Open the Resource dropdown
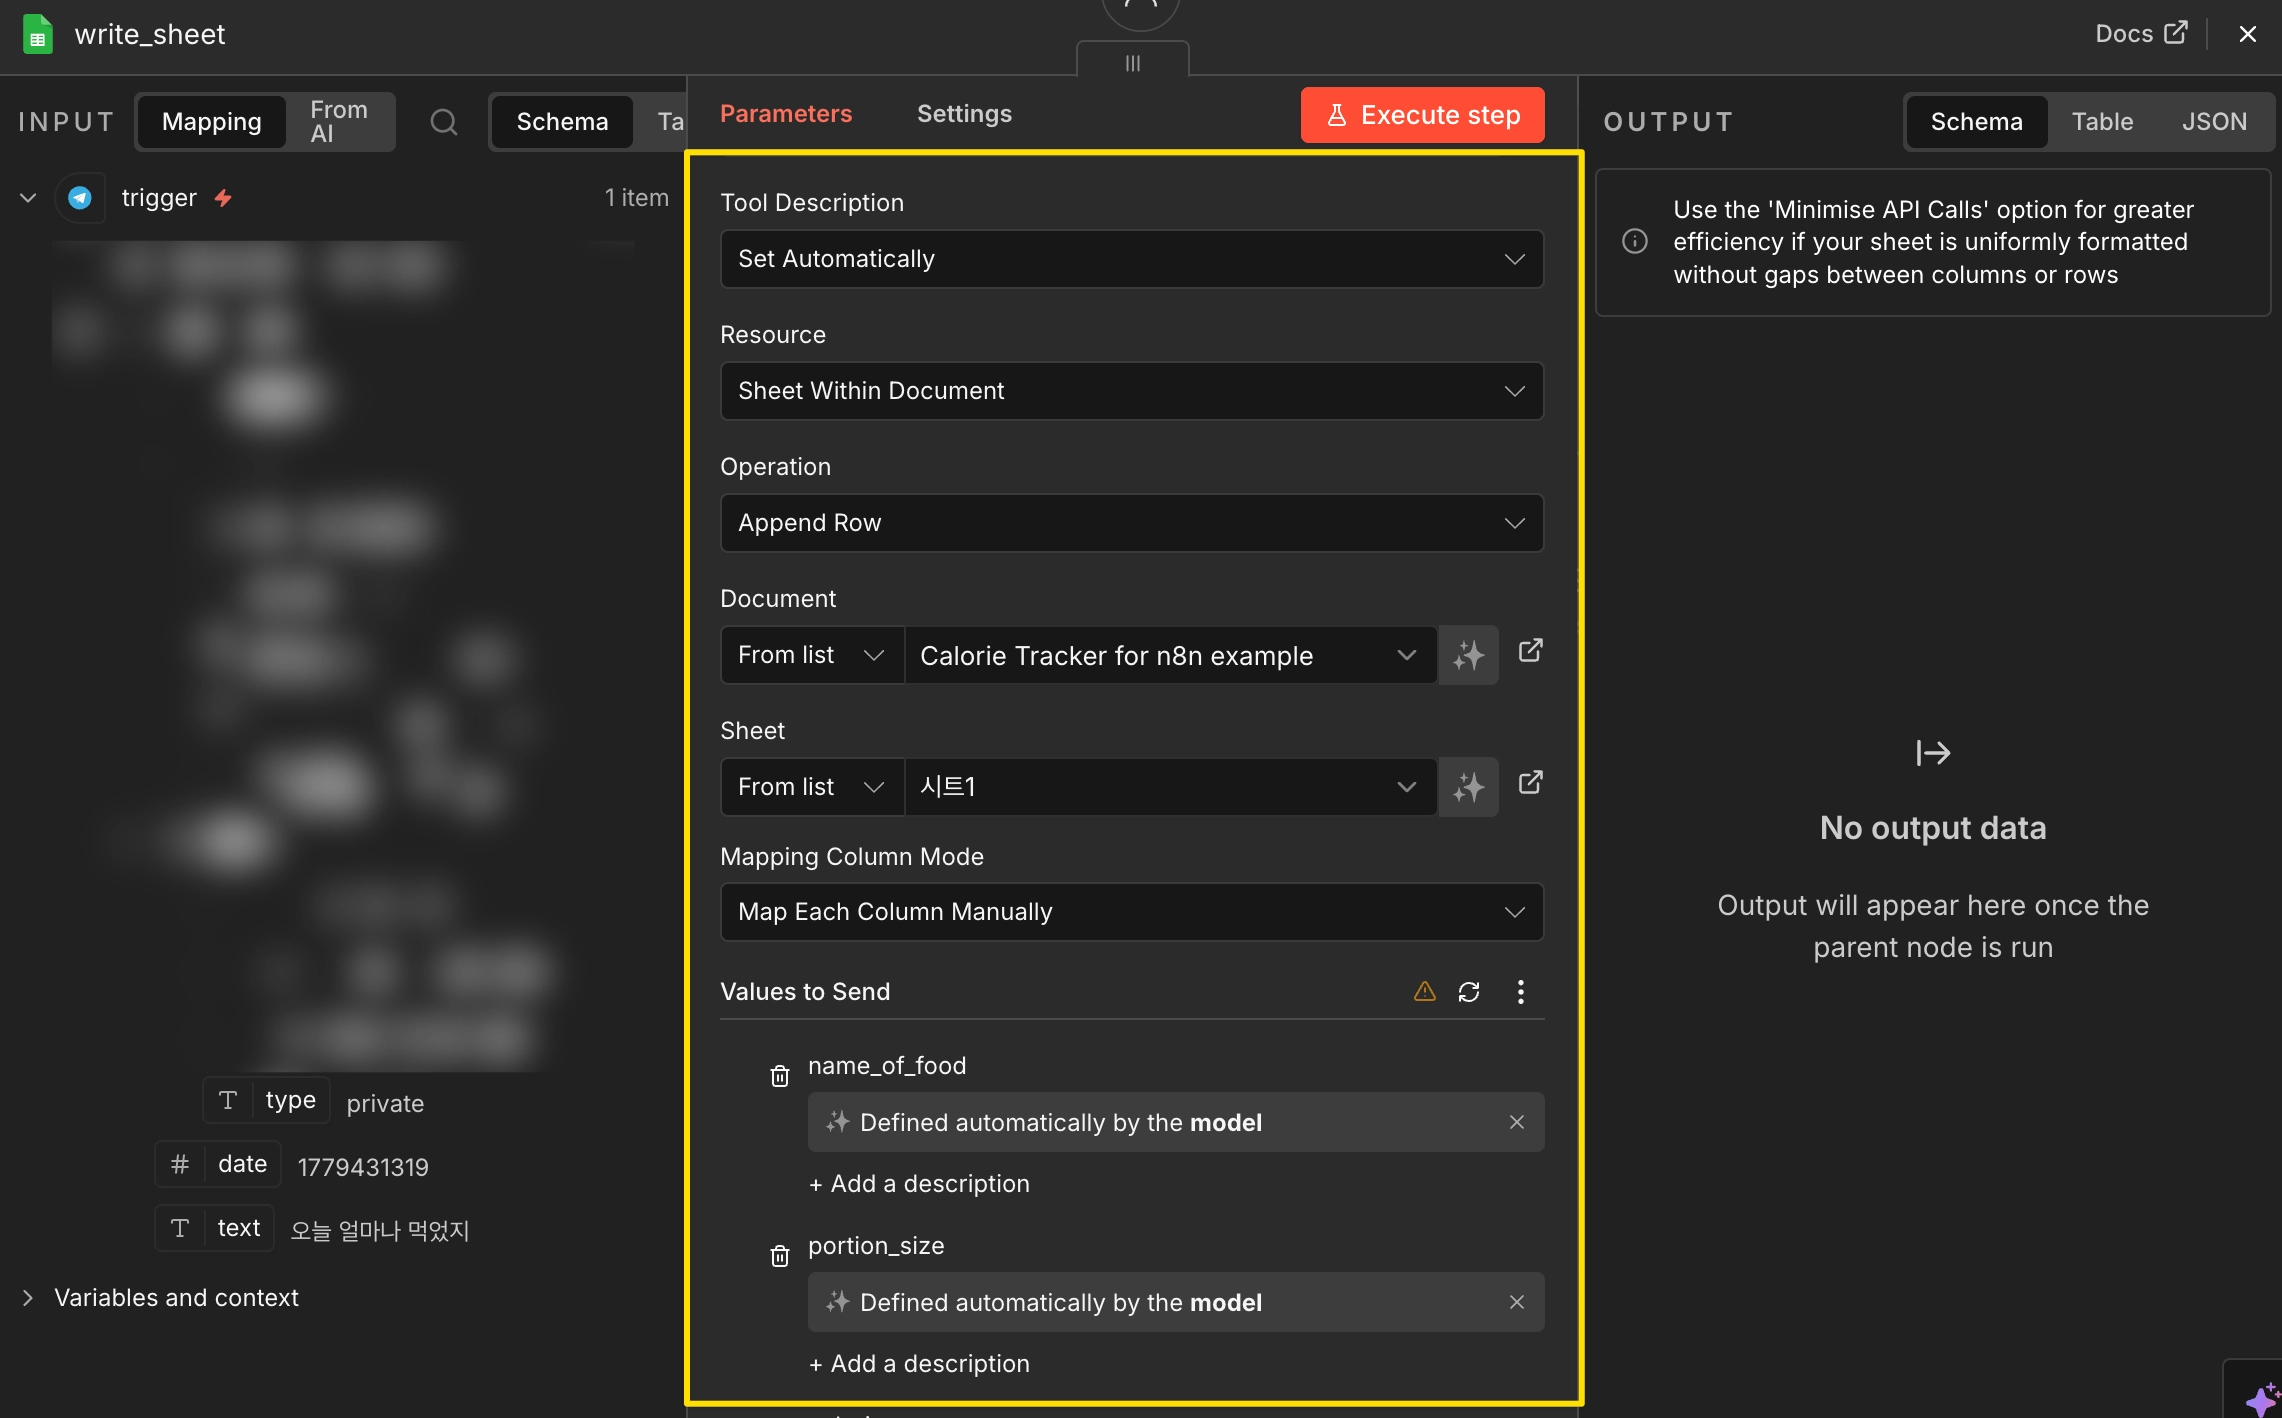 coord(1132,391)
